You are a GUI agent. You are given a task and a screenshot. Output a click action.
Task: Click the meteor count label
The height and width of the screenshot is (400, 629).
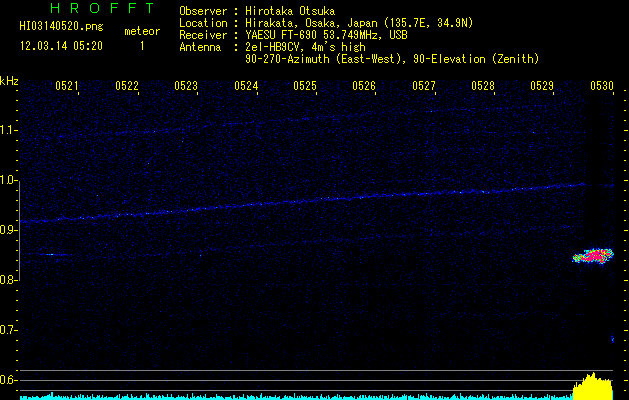pos(142,31)
